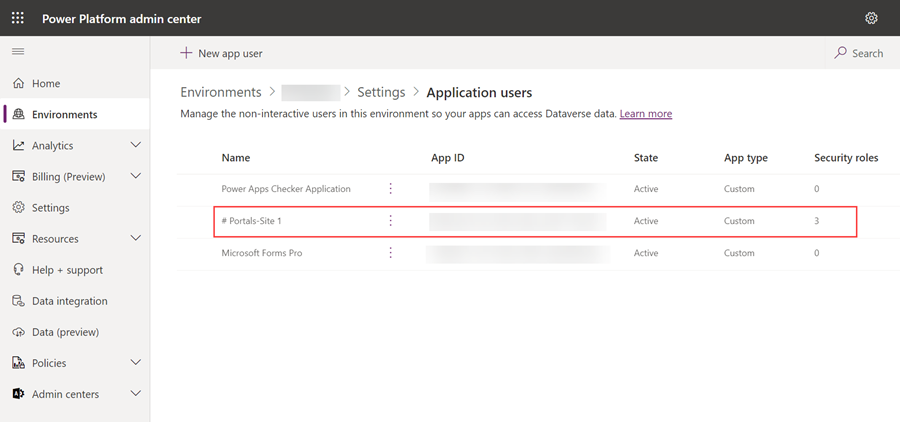Open the app launcher waffle icon
This screenshot has height=422, width=900.
click(x=18, y=18)
